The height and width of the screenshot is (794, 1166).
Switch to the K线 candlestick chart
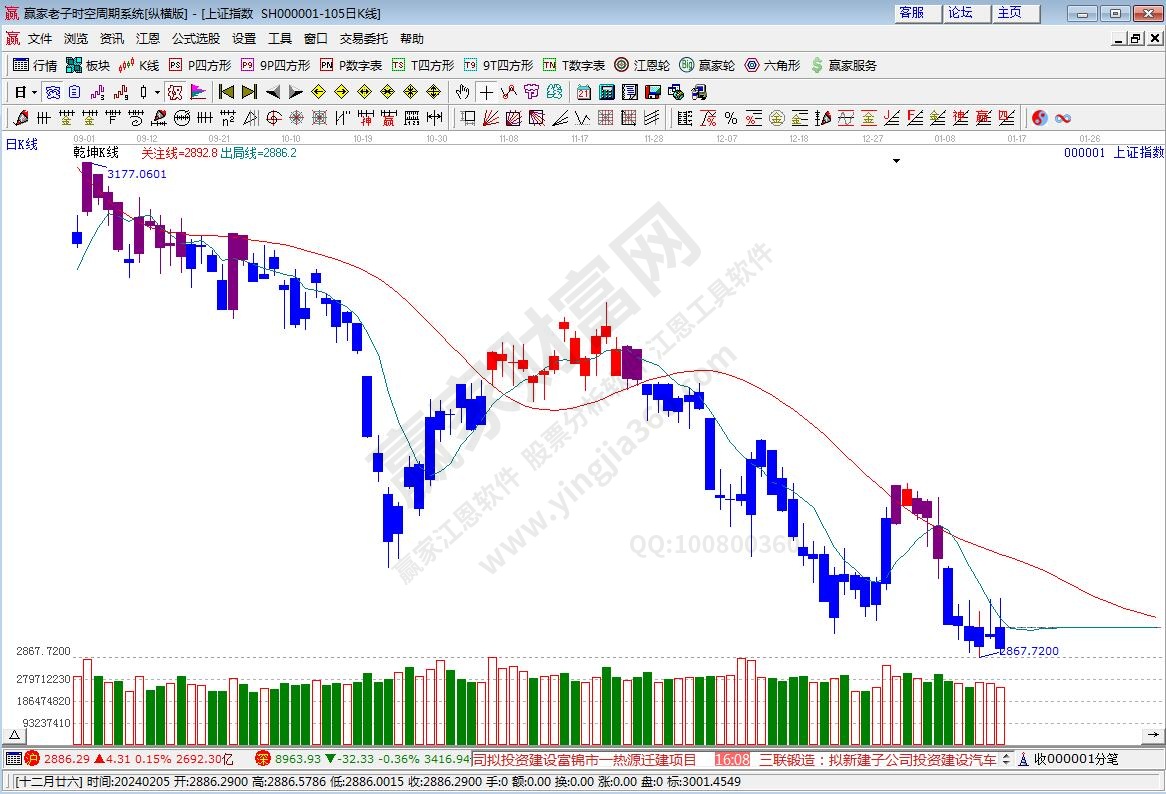(x=139, y=65)
